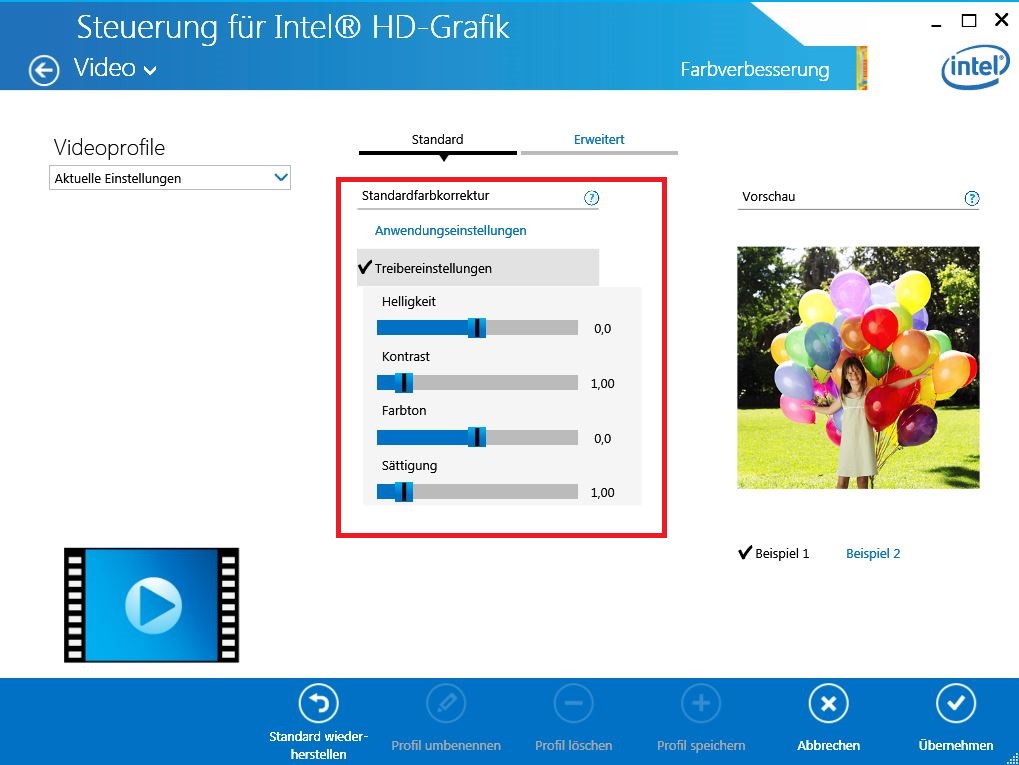Viewport: 1019px width, 765px height.
Task: Click the Videoprofile heading
Action: pyautogui.click(x=109, y=148)
